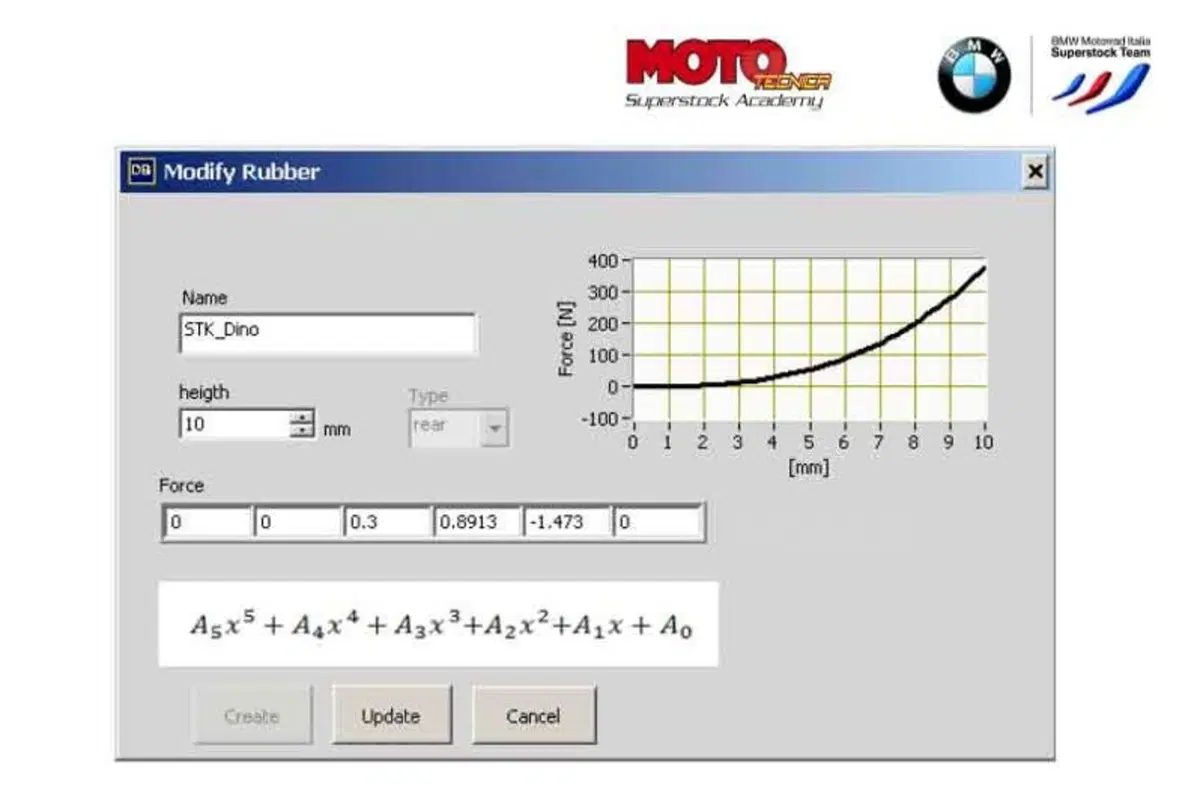Click the heigth label
Screen dimensions: 1200x799
[x=204, y=393]
